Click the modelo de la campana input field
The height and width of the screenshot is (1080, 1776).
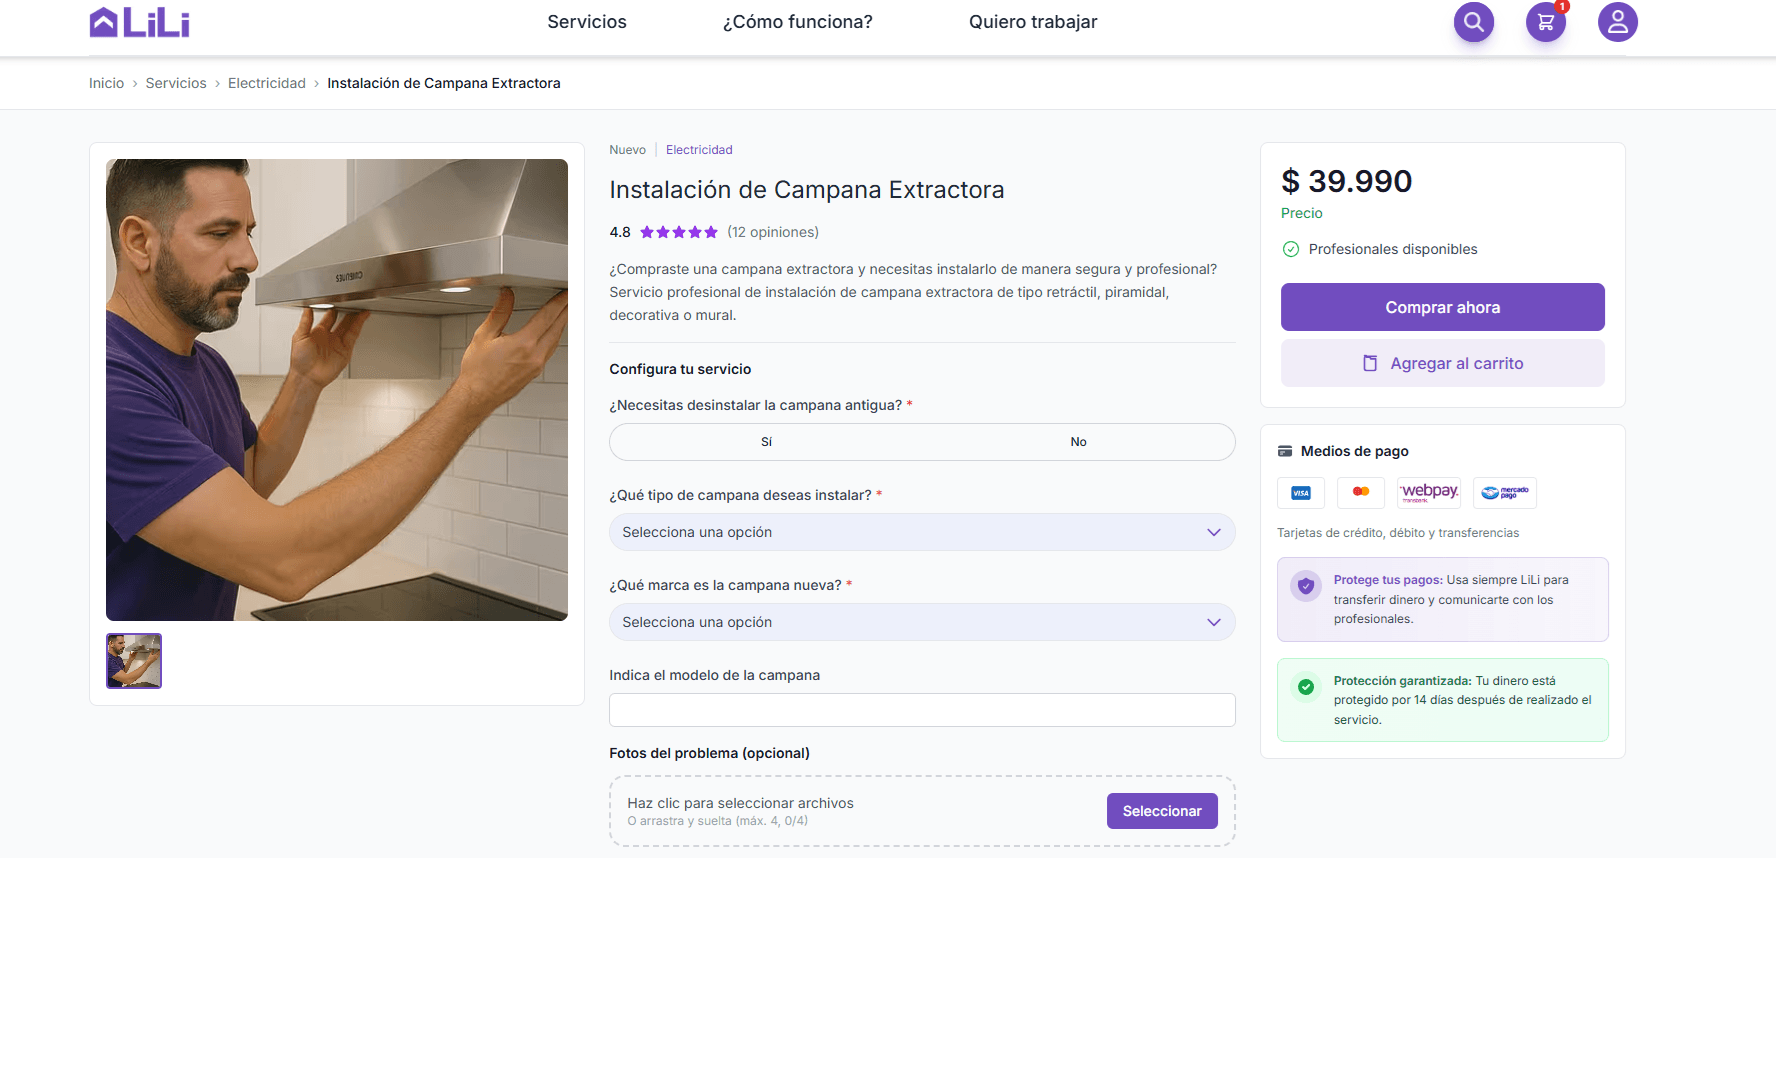pos(921,709)
